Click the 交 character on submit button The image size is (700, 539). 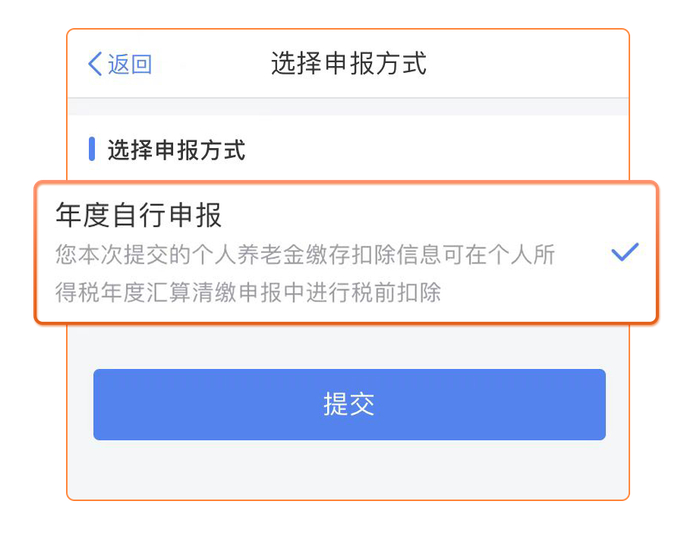pyautogui.click(x=362, y=404)
